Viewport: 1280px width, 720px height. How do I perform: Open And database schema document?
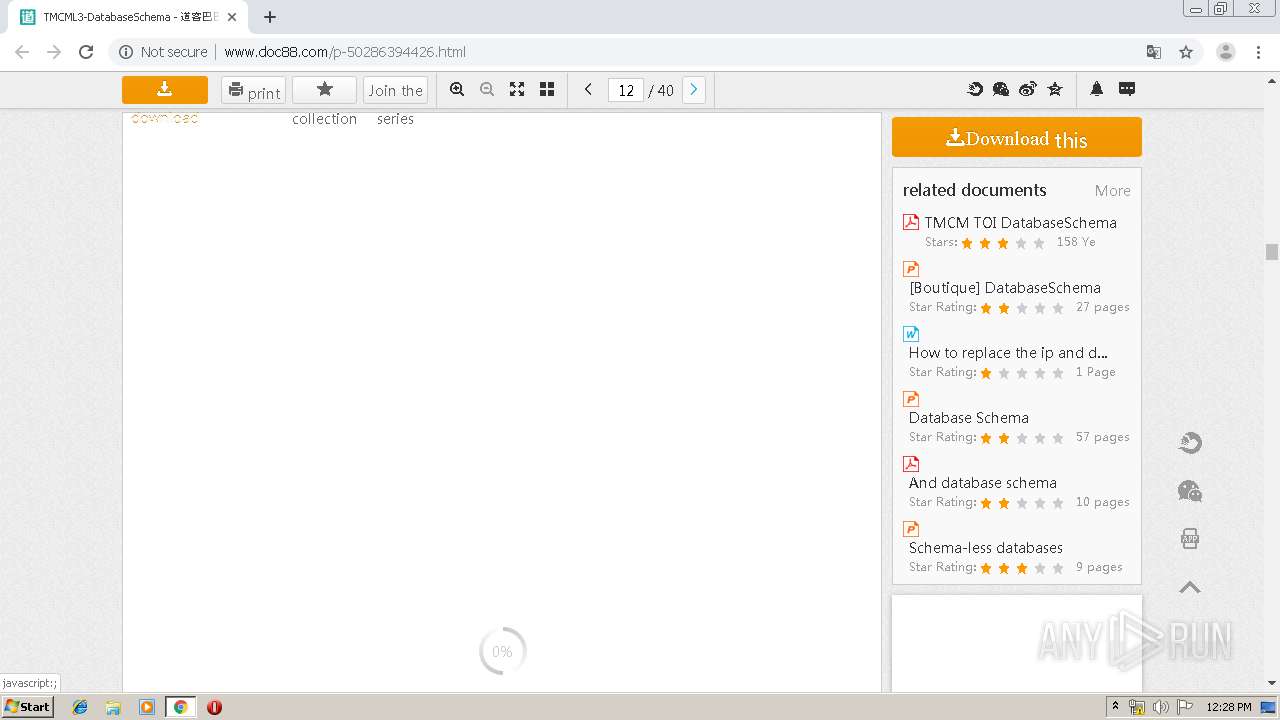983,483
